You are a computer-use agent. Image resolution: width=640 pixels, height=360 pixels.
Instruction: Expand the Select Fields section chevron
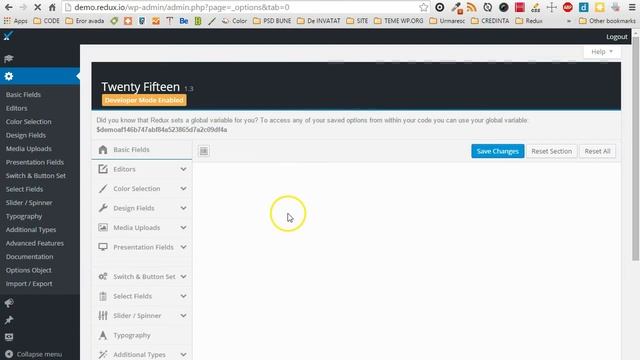(x=183, y=296)
